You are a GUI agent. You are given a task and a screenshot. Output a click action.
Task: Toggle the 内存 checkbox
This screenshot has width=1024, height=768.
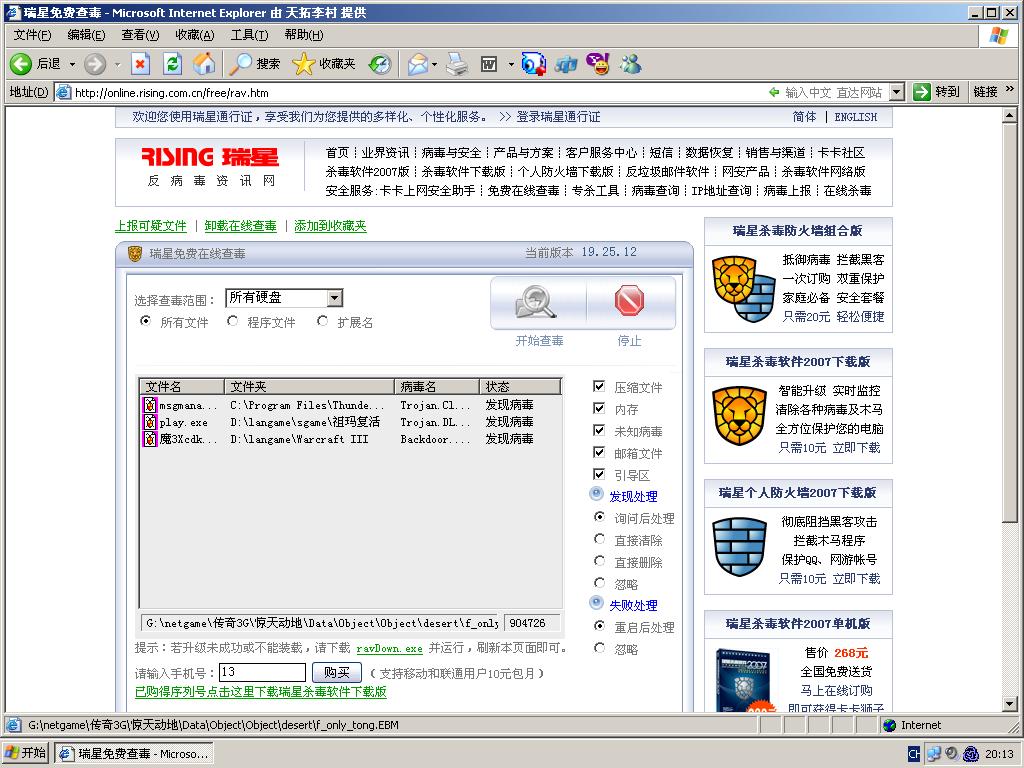click(x=599, y=408)
